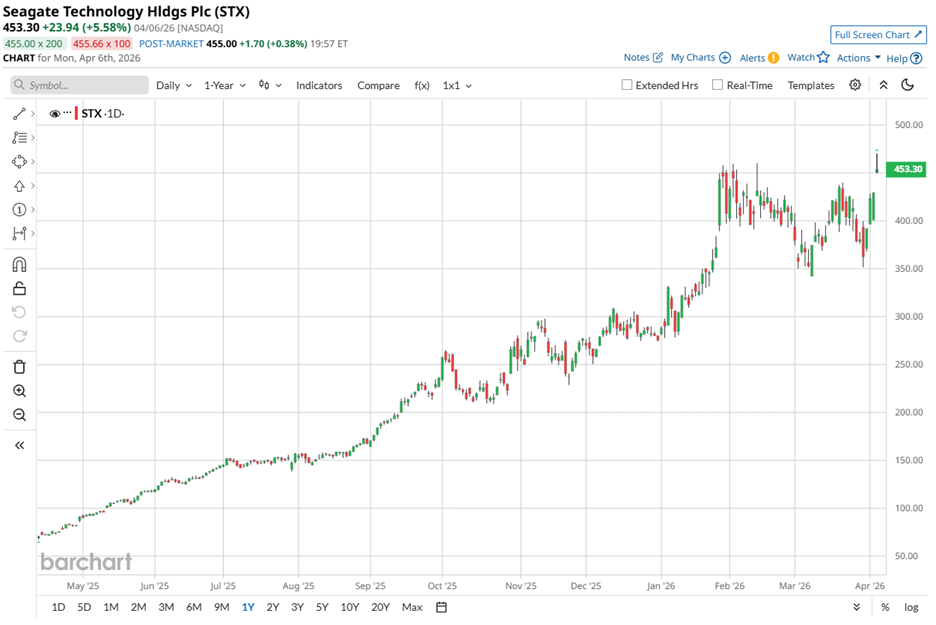Delete drawings with the trash icon

point(19,367)
